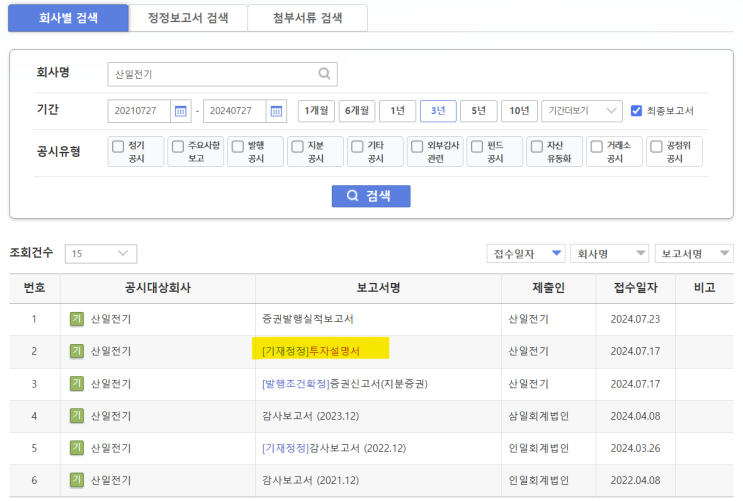Open the 기간더보기 dropdown
Image resolution: width=743 pixels, height=501 pixels.
582,111
